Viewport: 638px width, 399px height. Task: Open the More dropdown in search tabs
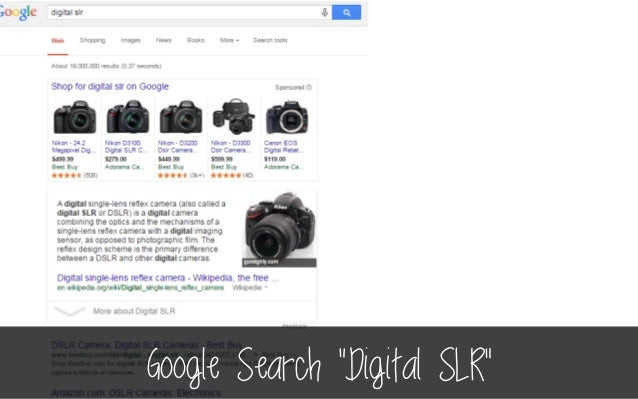pos(229,40)
